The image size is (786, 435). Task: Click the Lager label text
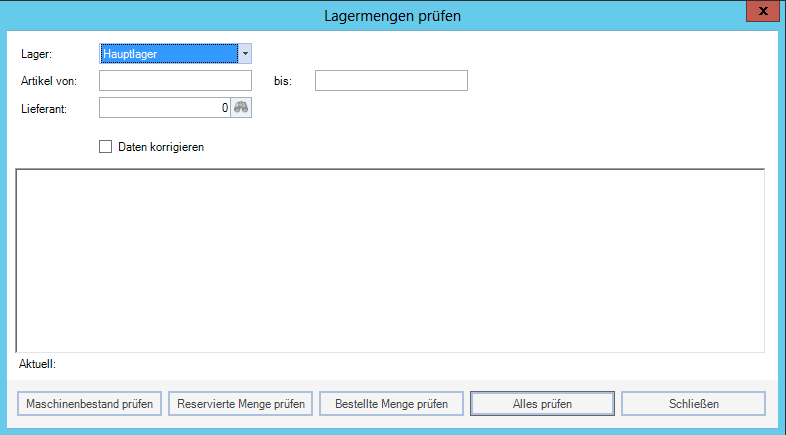pyautogui.click(x=35, y=54)
